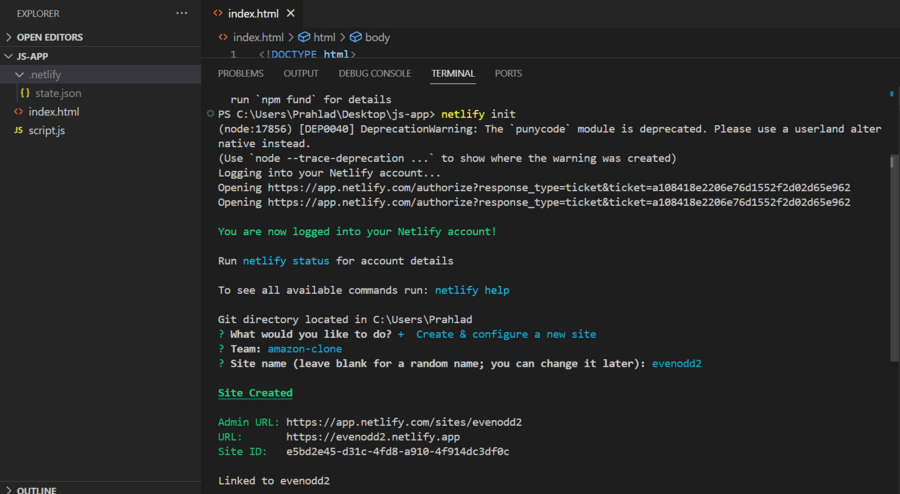Open the Admin URL link for evenodd2
The width and height of the screenshot is (900, 494).
tap(404, 422)
